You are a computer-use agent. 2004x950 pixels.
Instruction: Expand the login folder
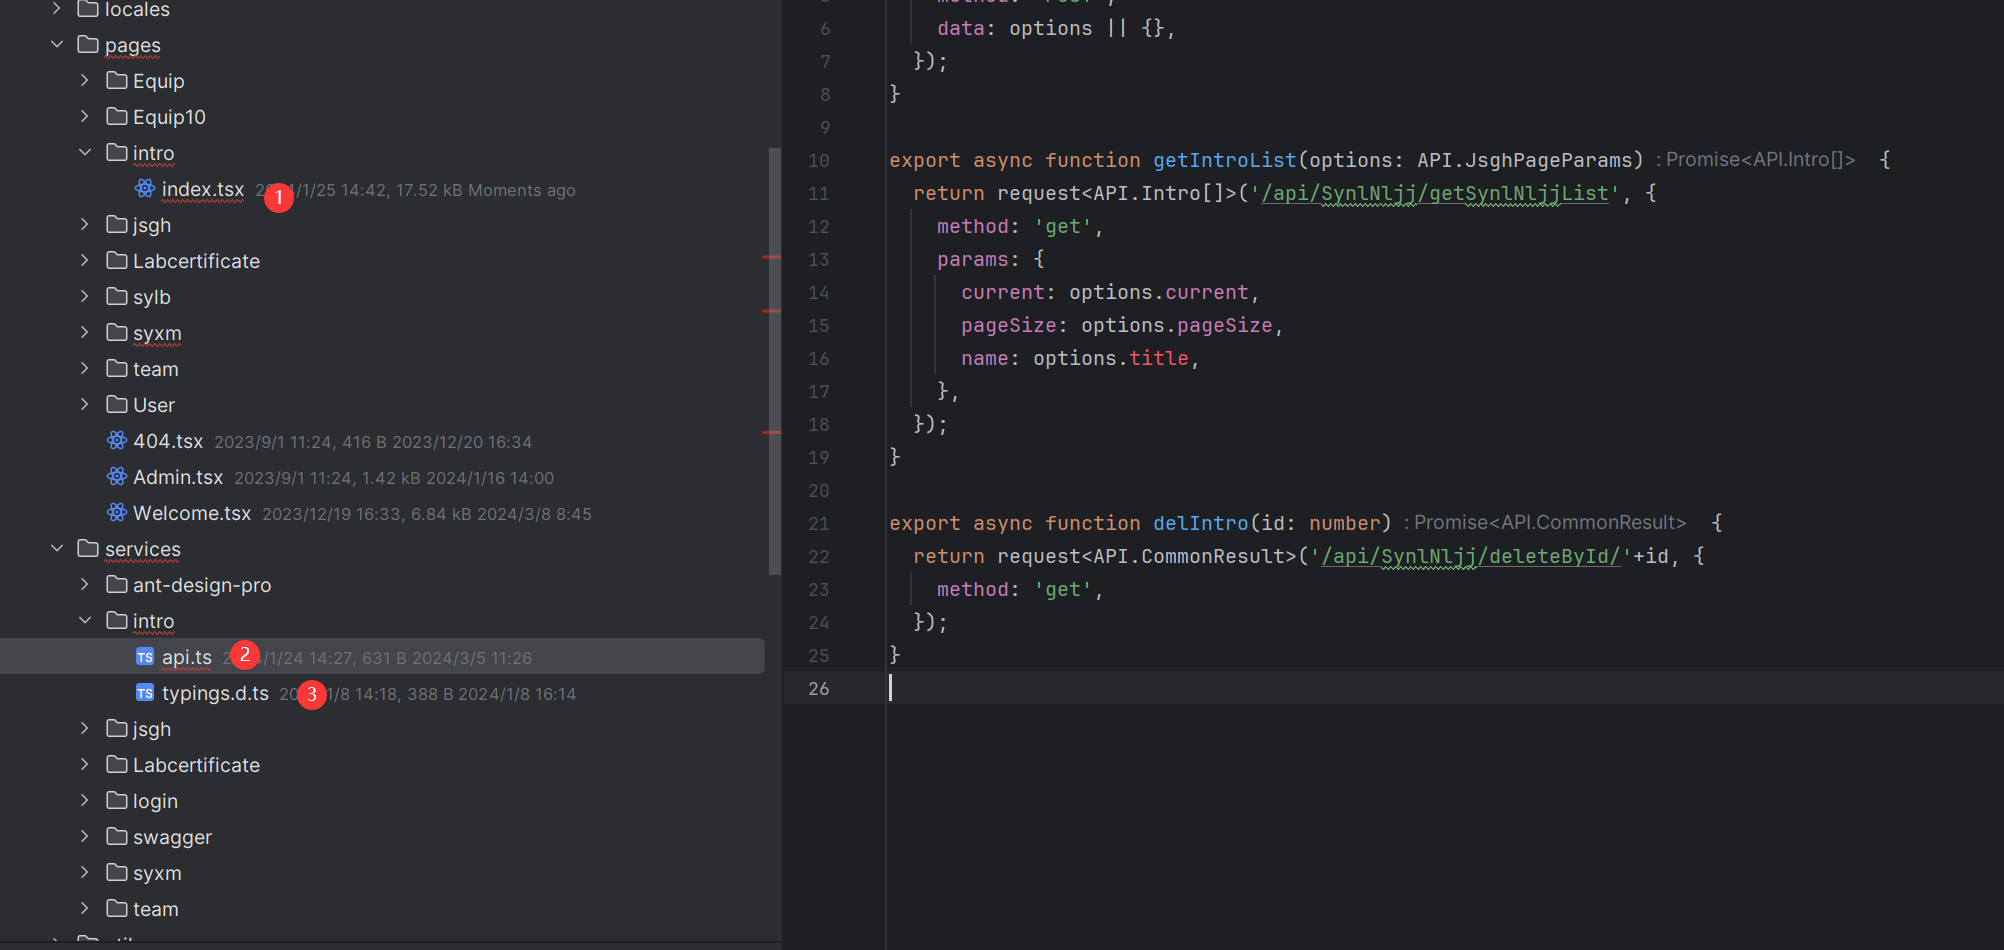tap(85, 801)
